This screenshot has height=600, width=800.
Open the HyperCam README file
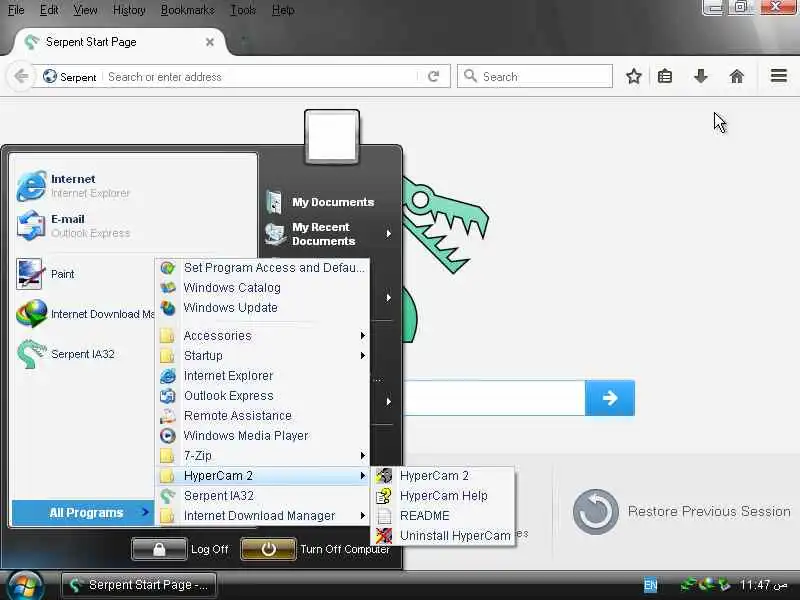coord(443,516)
